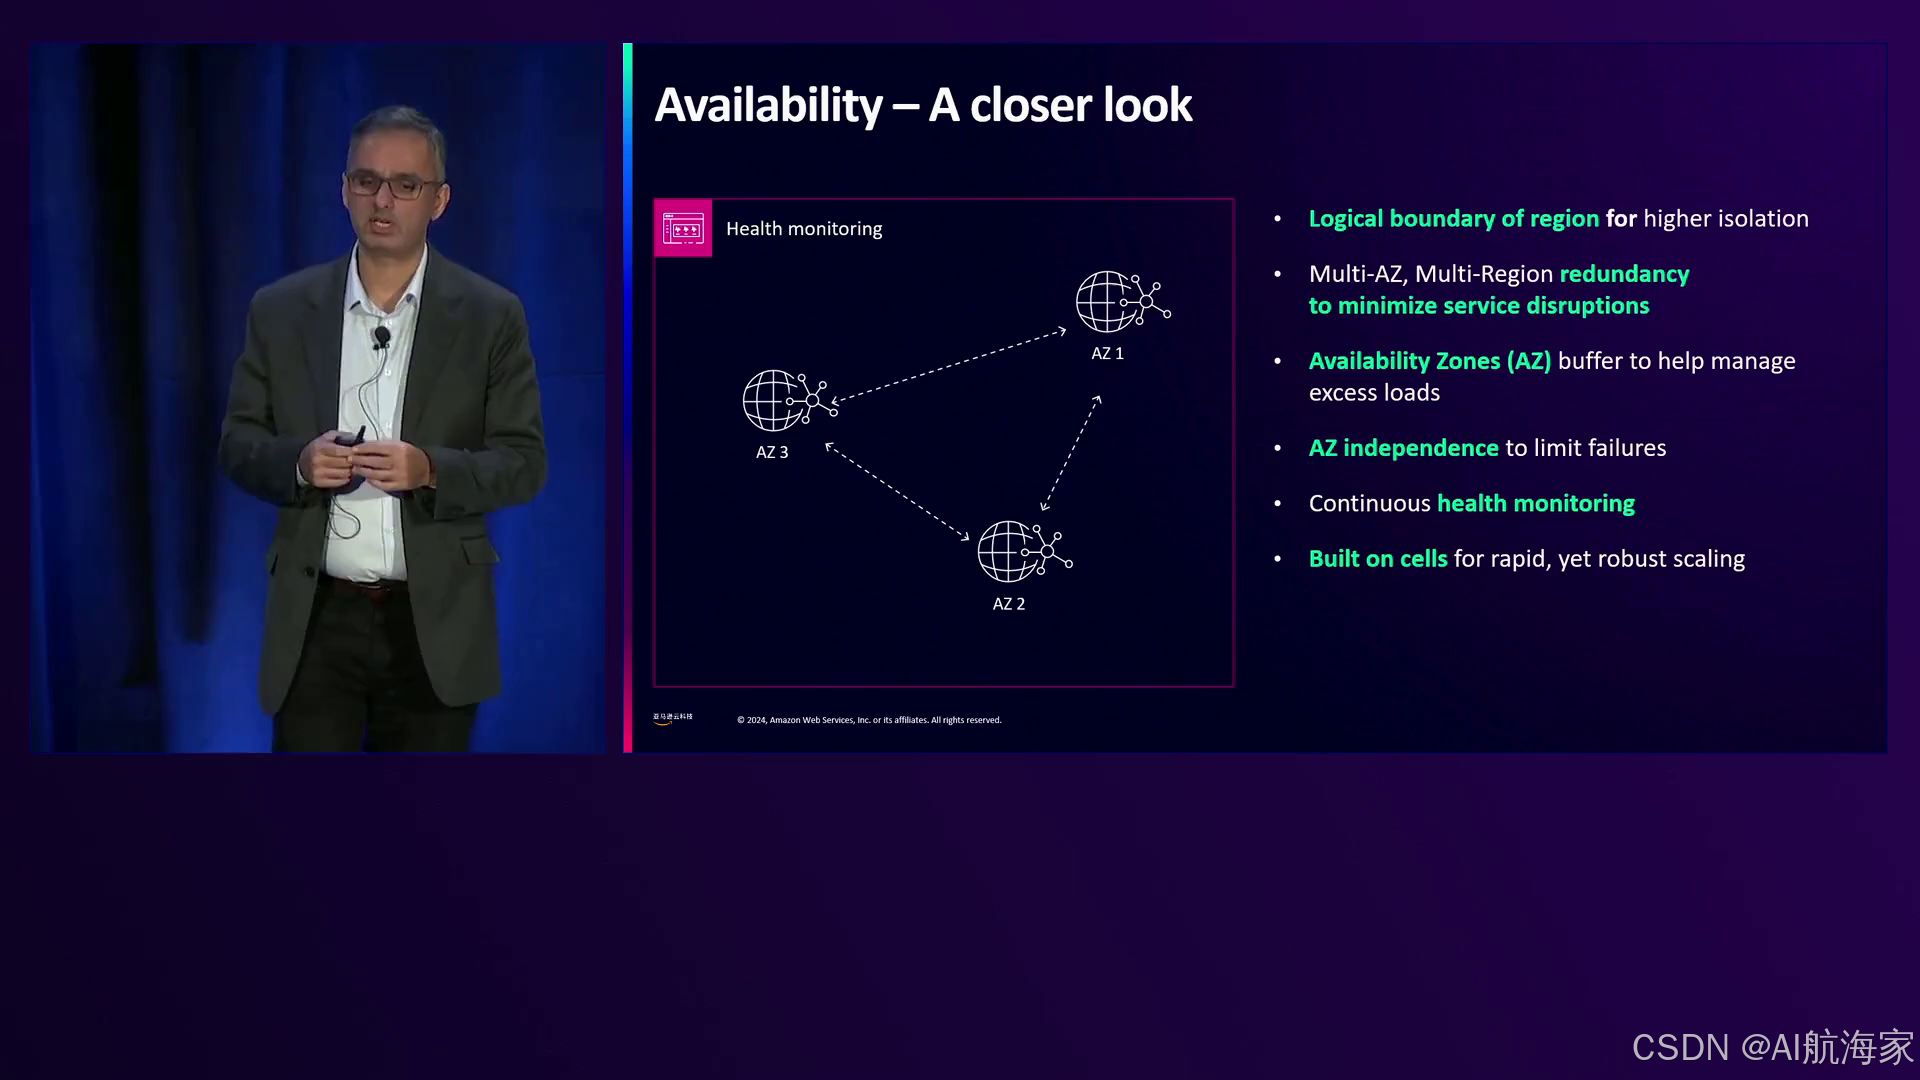Click 'Availability Zones (AZ)' highlighted text
Screen dimensions: 1920x1080
point(1429,361)
